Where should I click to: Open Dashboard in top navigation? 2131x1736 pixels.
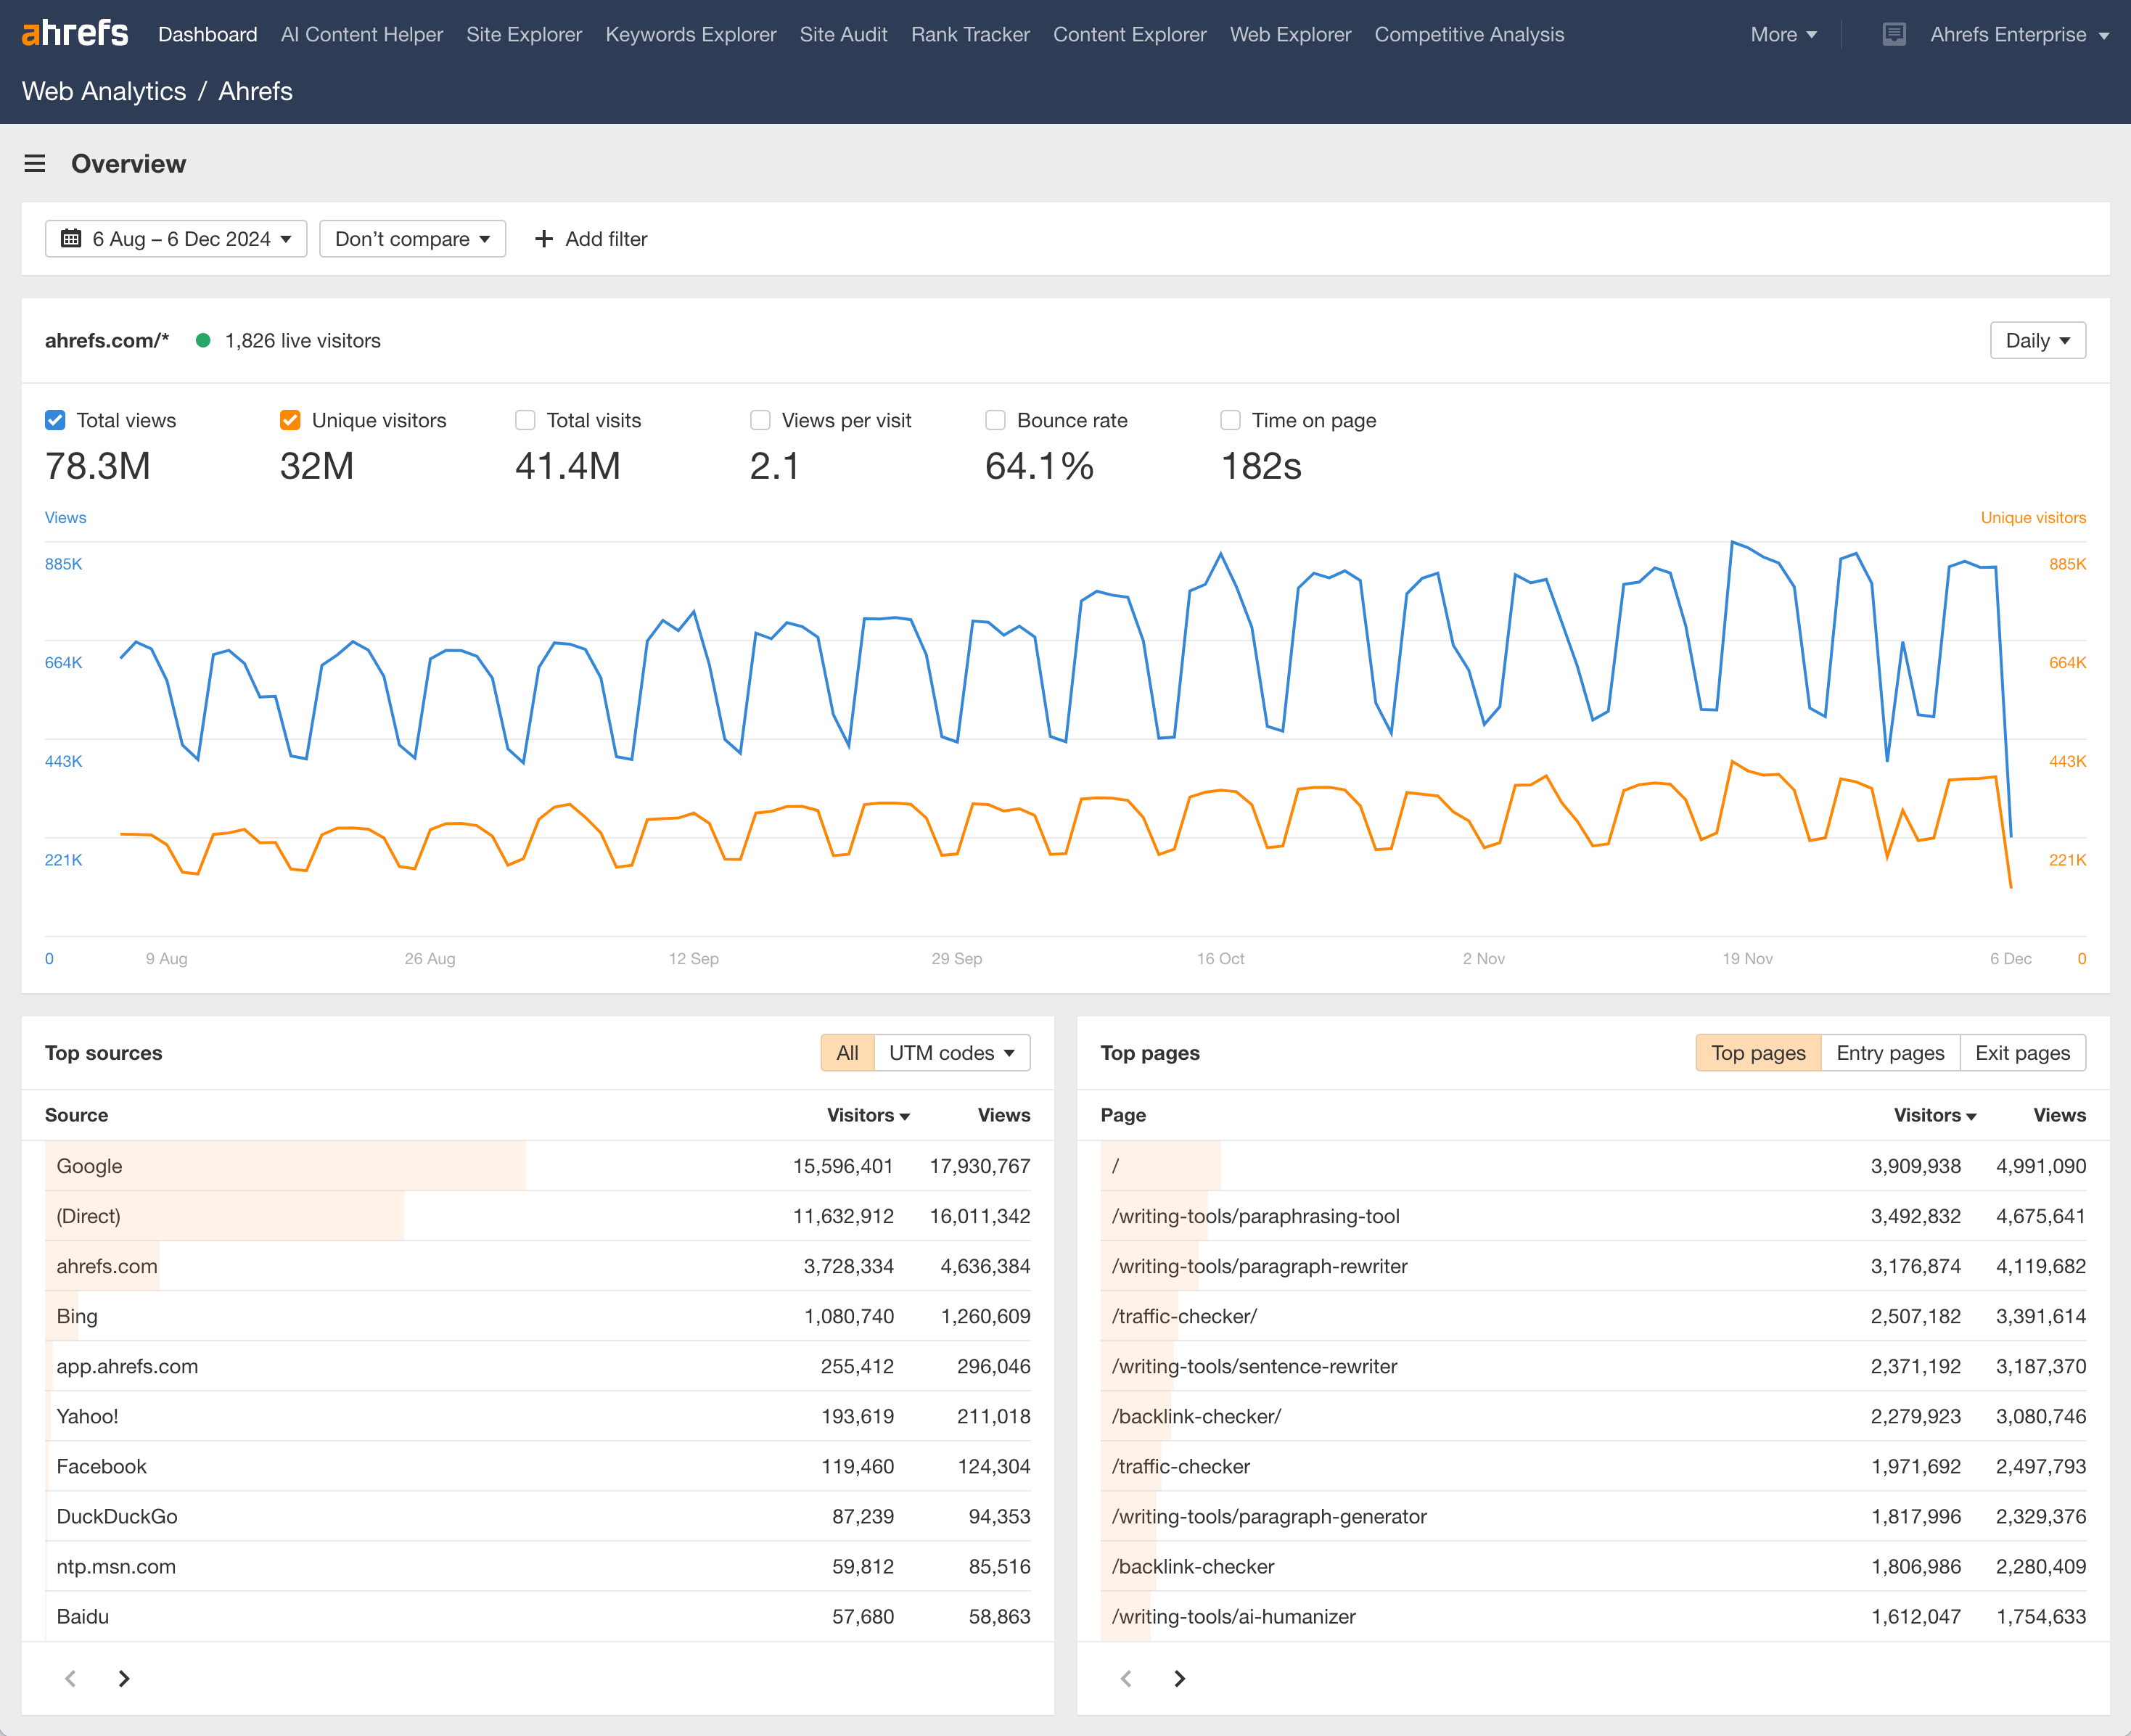[x=208, y=34]
